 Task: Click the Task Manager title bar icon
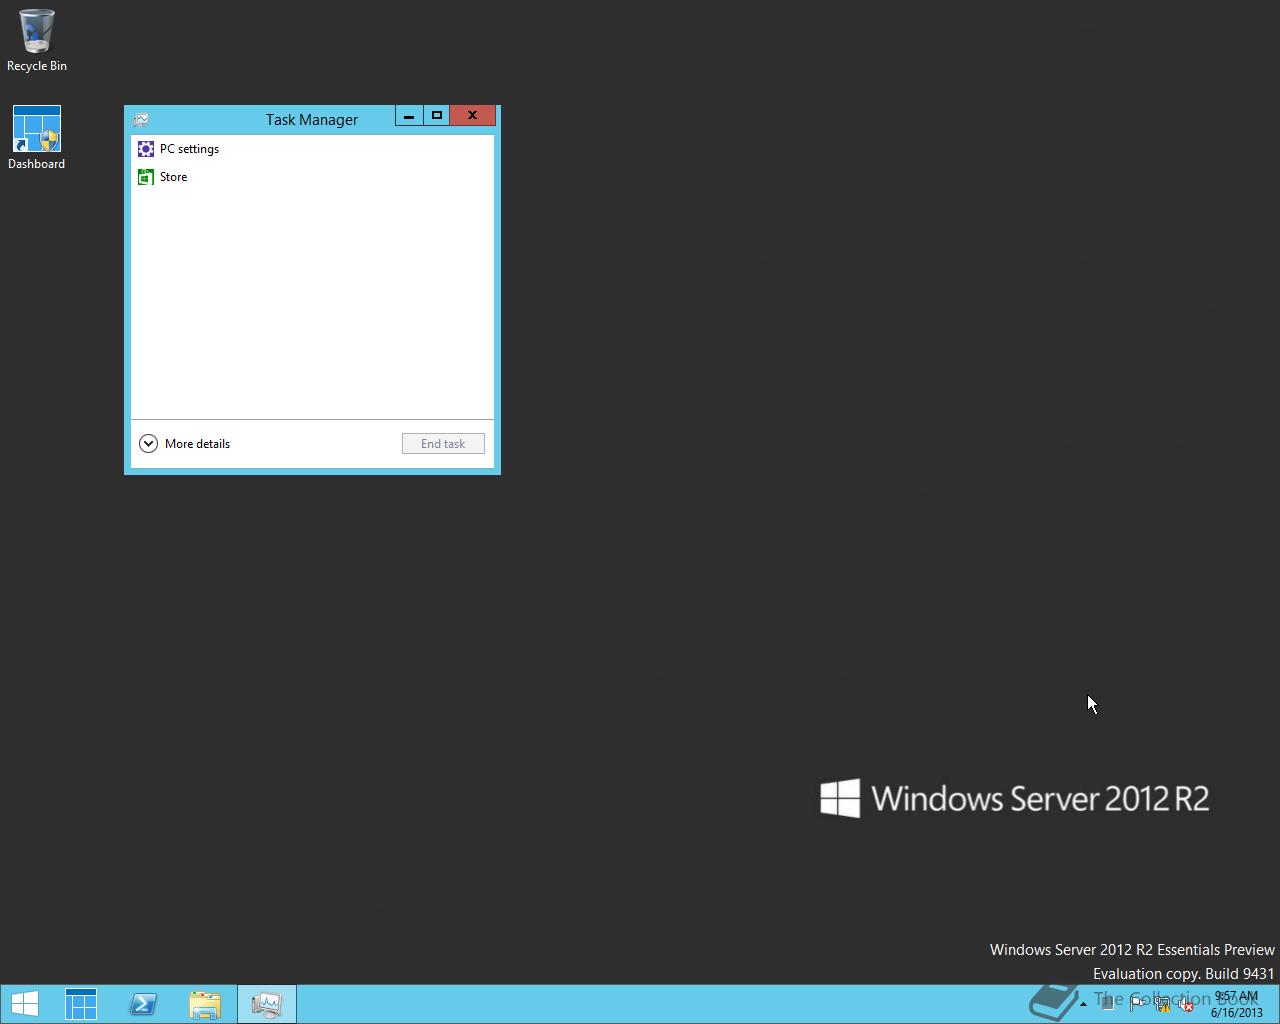[141, 120]
